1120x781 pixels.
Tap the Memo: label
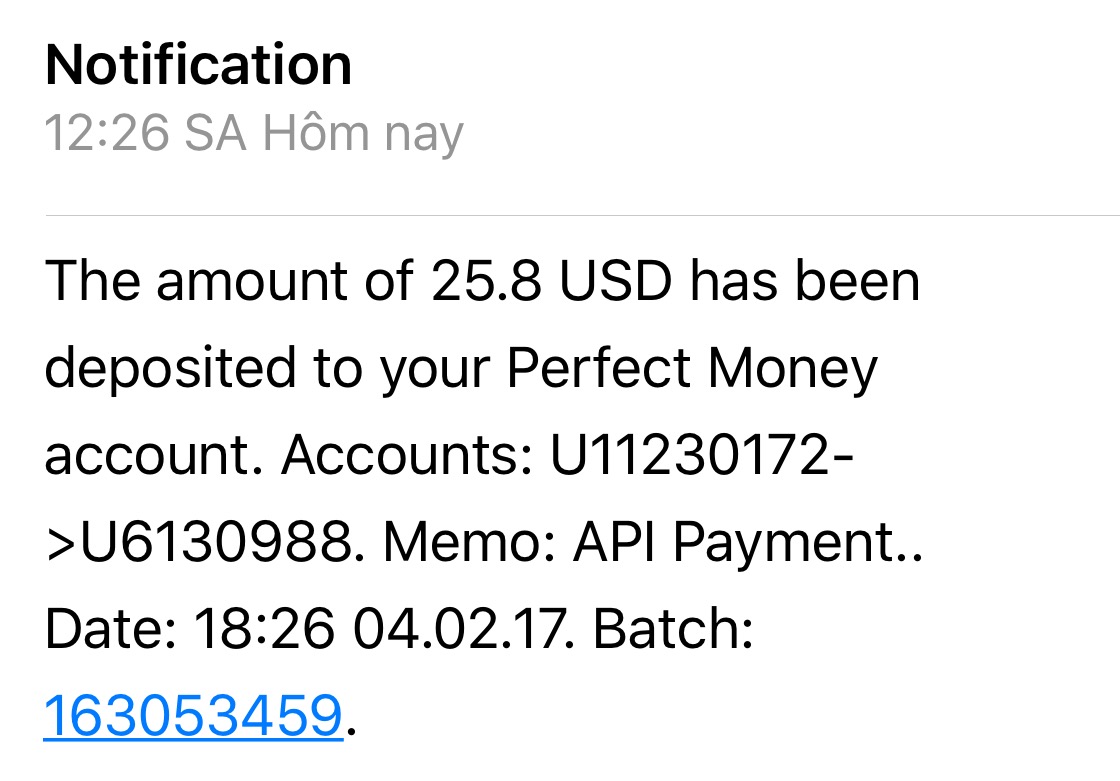tap(470, 543)
